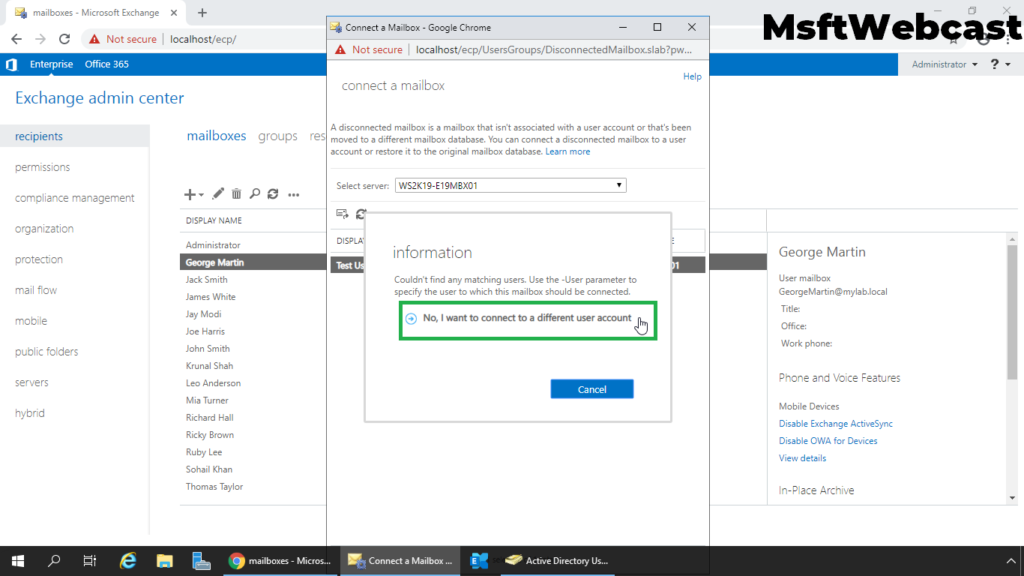Open the help question mark menu
Viewport: 1024px width, 576px height.
1000,64
